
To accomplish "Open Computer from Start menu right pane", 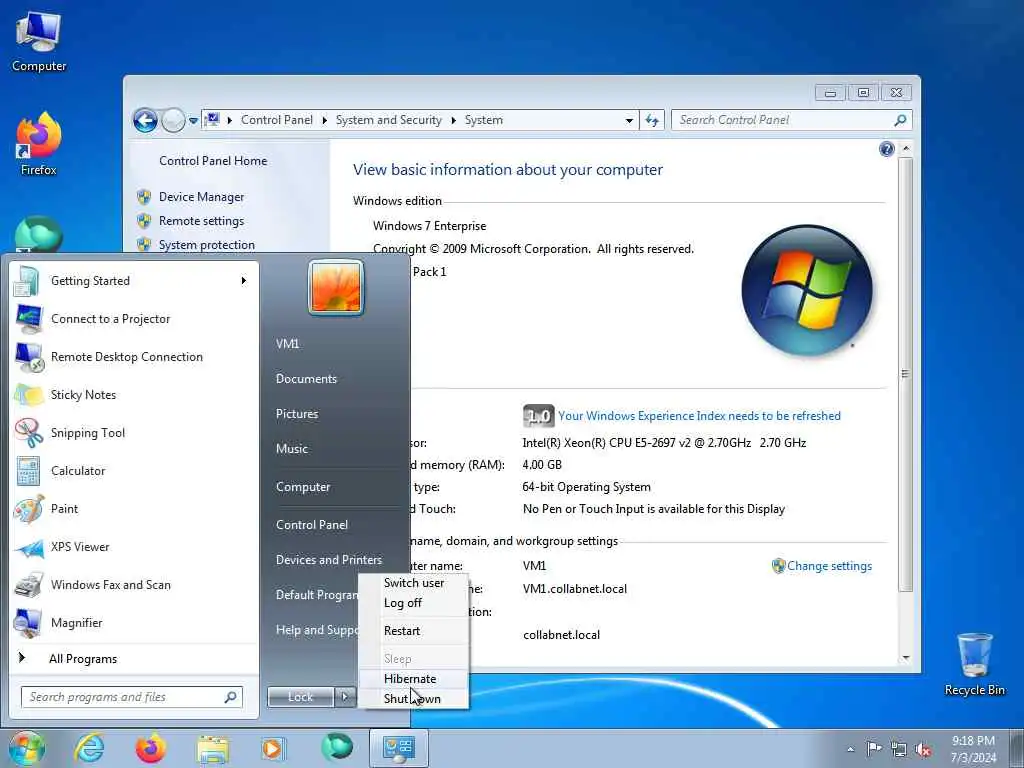I will pyautogui.click(x=303, y=487).
